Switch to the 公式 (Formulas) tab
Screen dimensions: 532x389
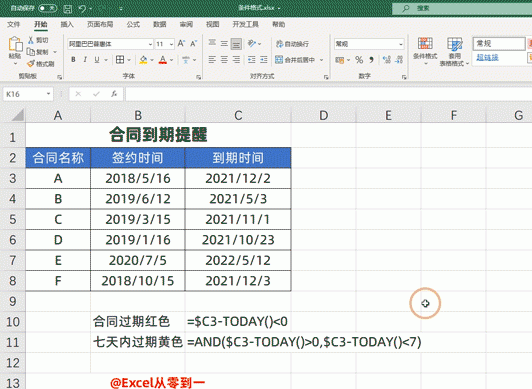(133, 24)
